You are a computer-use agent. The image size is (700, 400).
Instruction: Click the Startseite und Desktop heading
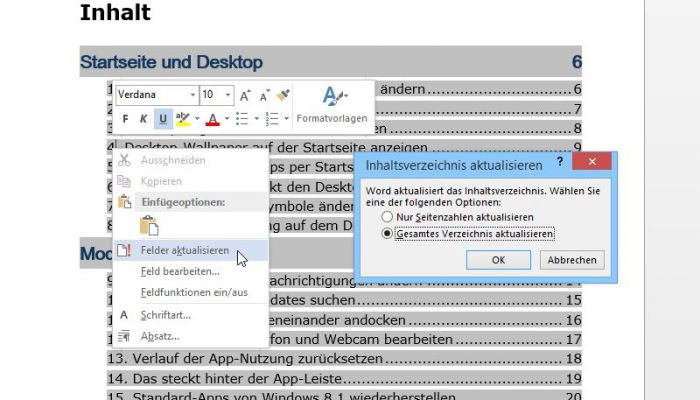(x=171, y=62)
